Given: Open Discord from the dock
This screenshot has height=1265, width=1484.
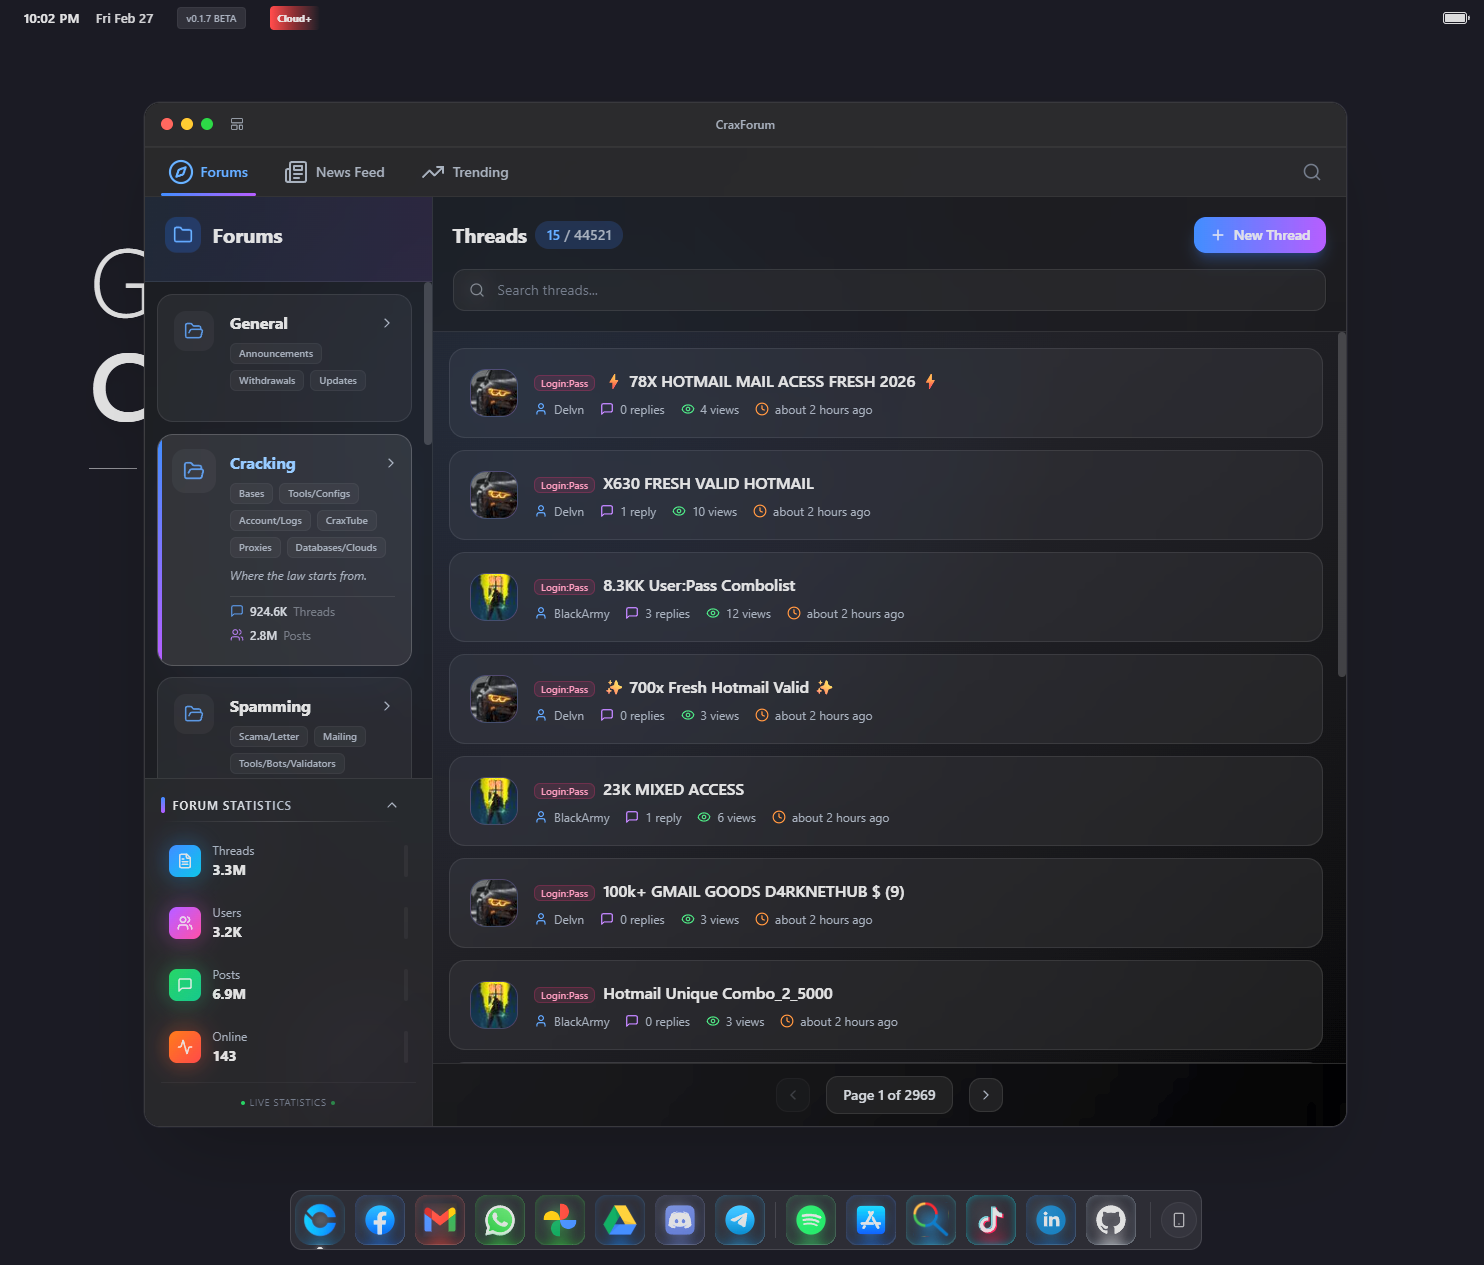Looking at the screenshot, I should [x=680, y=1220].
